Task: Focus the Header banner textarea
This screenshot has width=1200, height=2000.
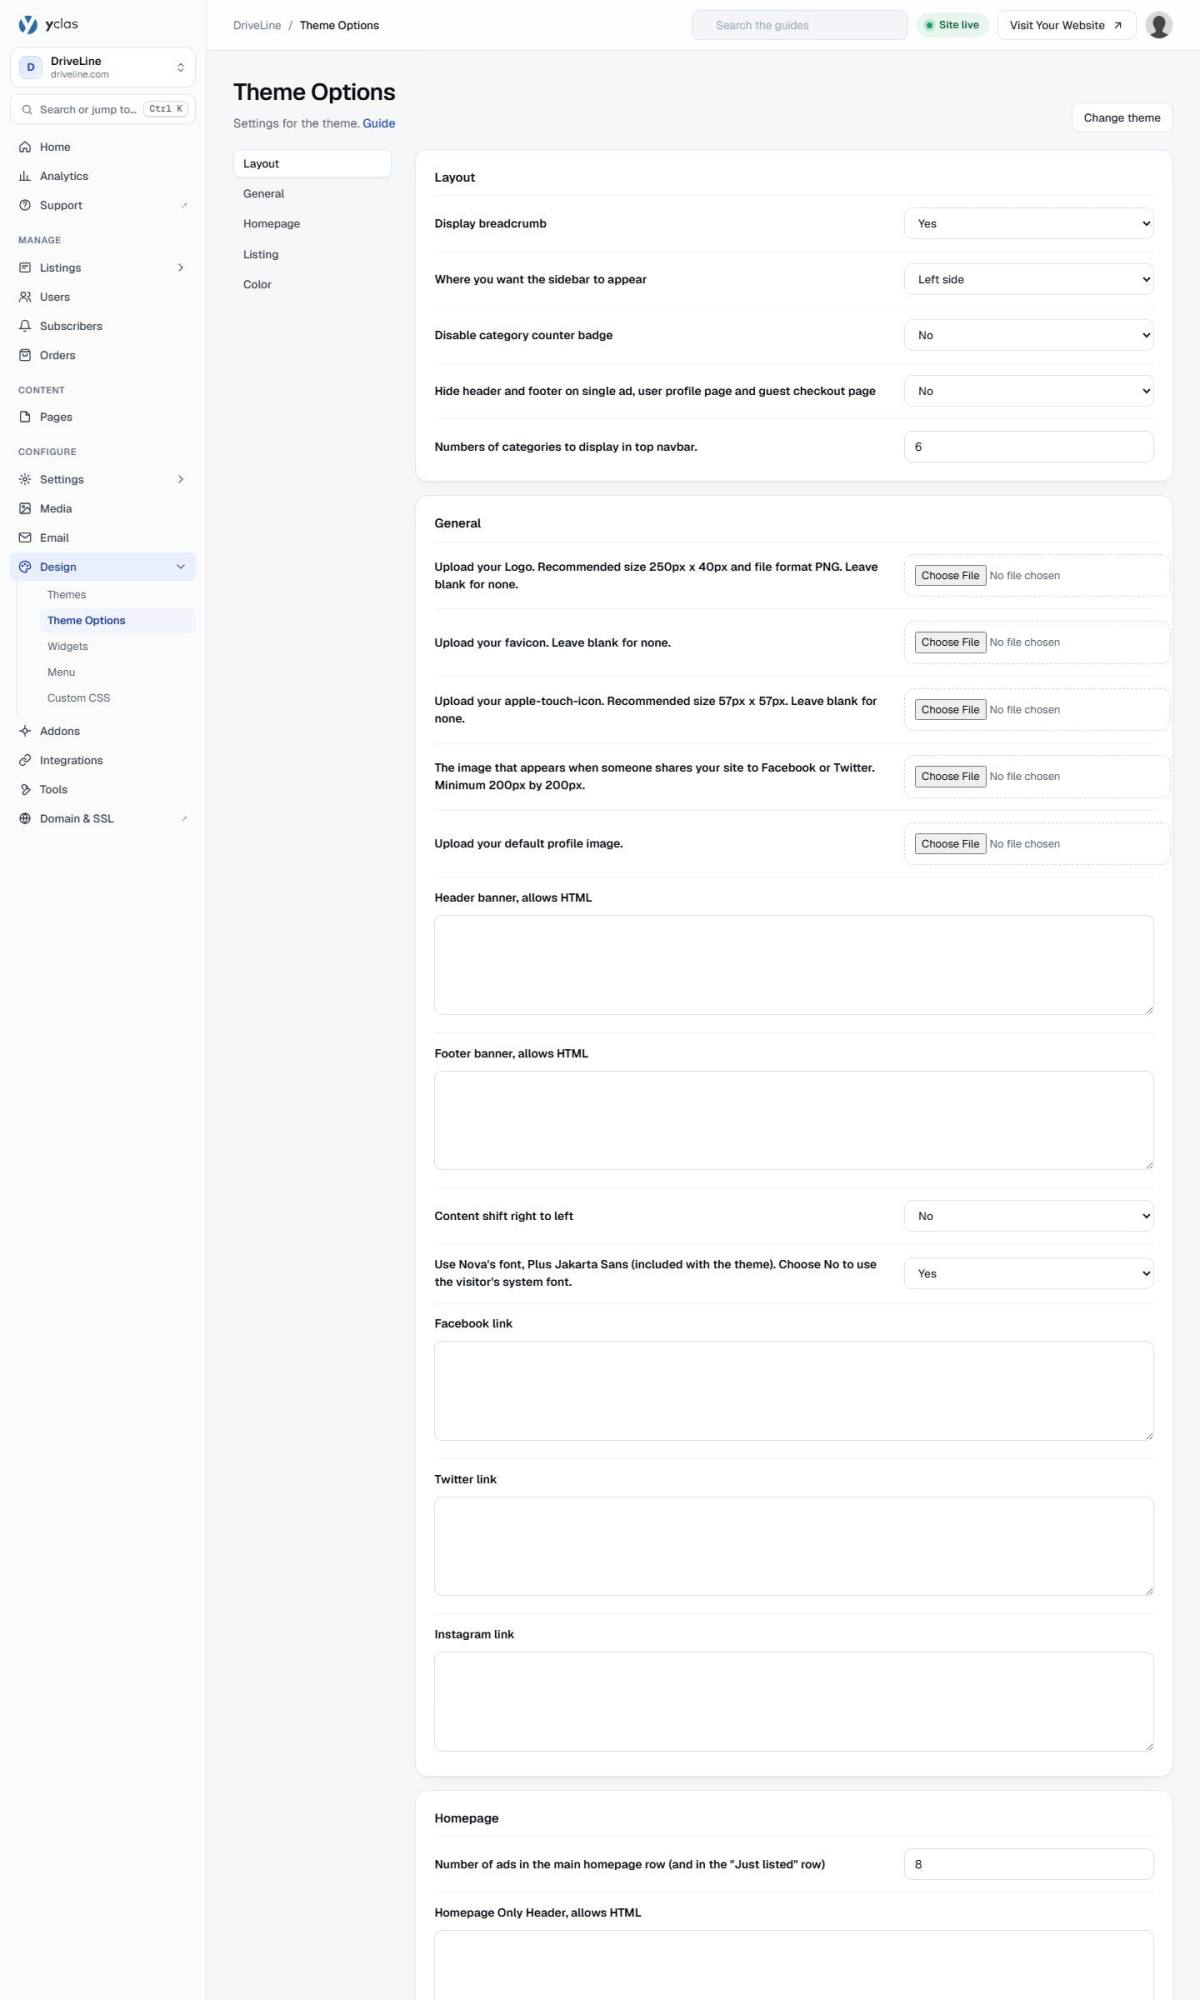Action: click(794, 965)
